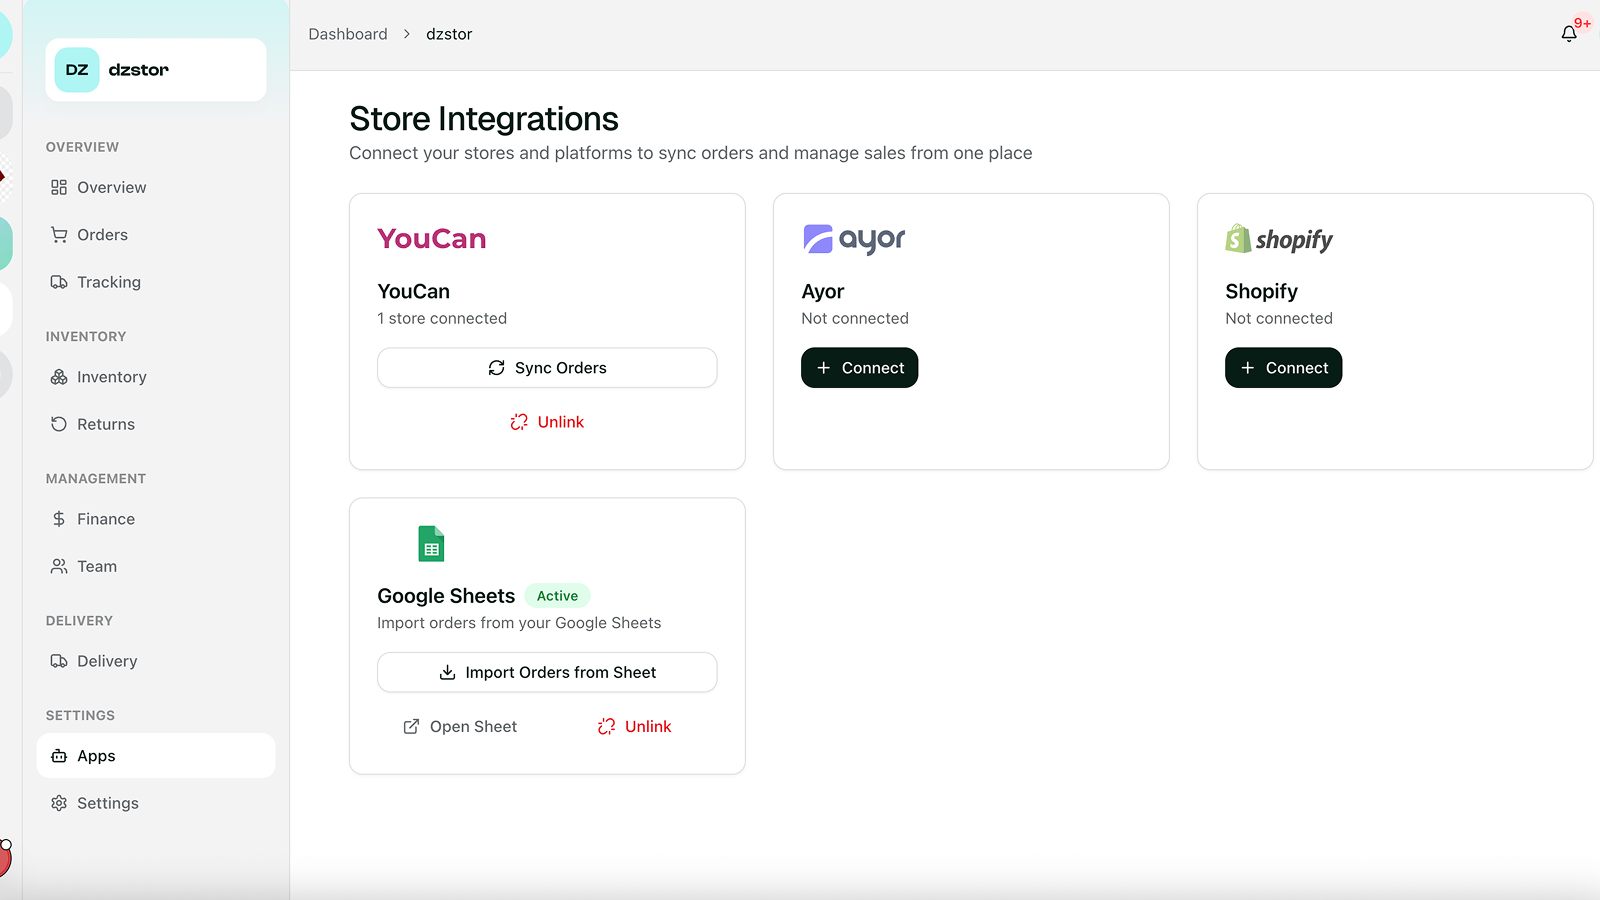Click the Shopify bag logo
This screenshot has width=1600, height=900.
tap(1237, 238)
